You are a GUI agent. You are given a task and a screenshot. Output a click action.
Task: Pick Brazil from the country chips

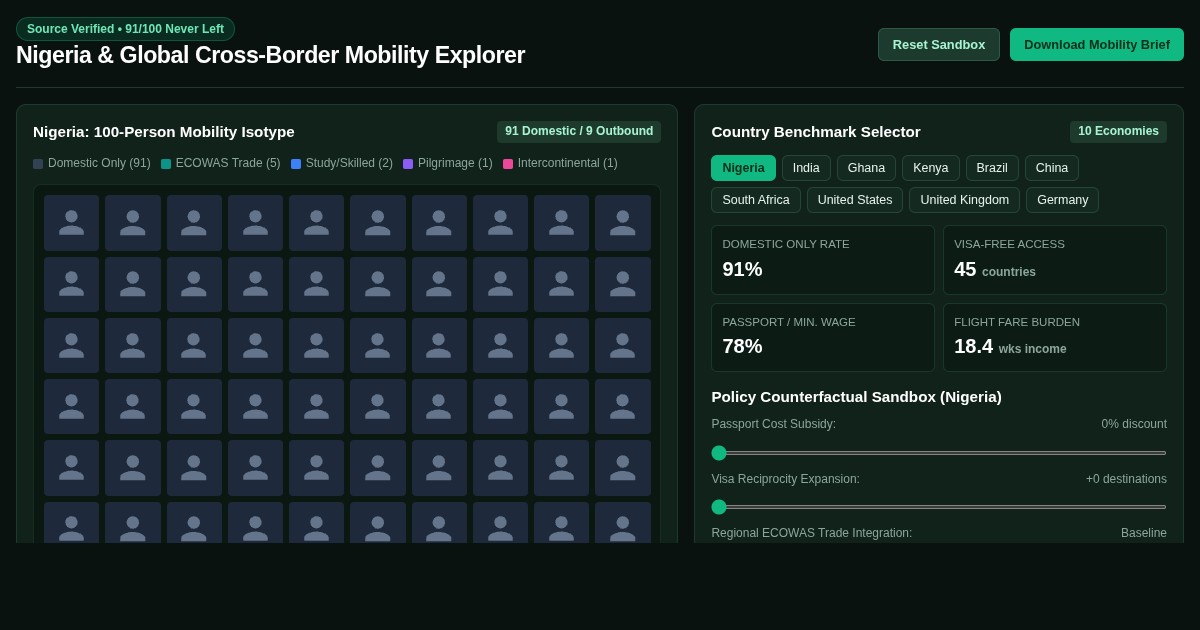[x=992, y=168]
